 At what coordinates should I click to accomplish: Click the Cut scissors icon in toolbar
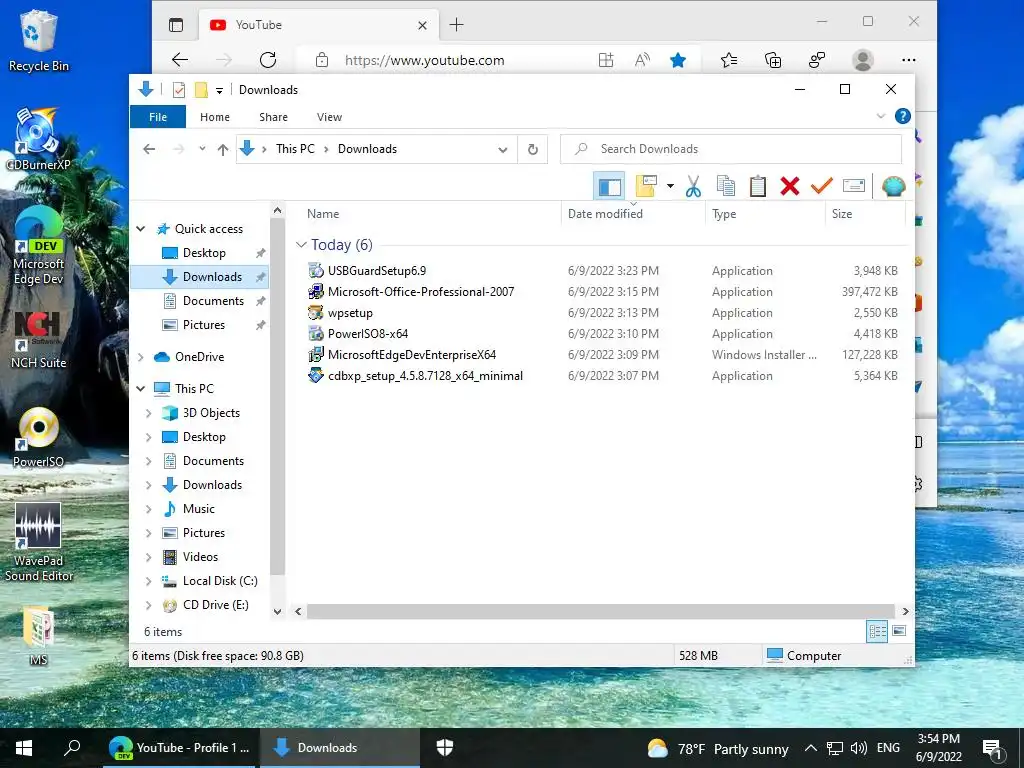(694, 186)
